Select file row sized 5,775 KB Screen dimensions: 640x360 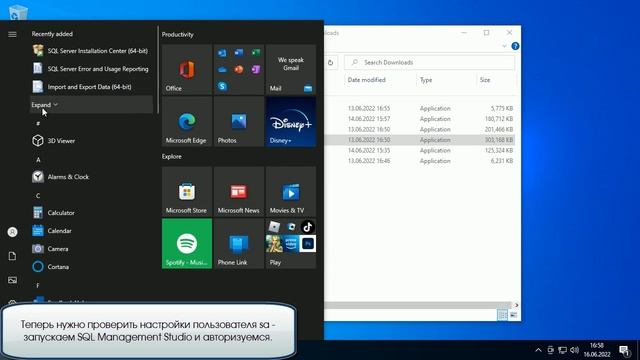420,109
